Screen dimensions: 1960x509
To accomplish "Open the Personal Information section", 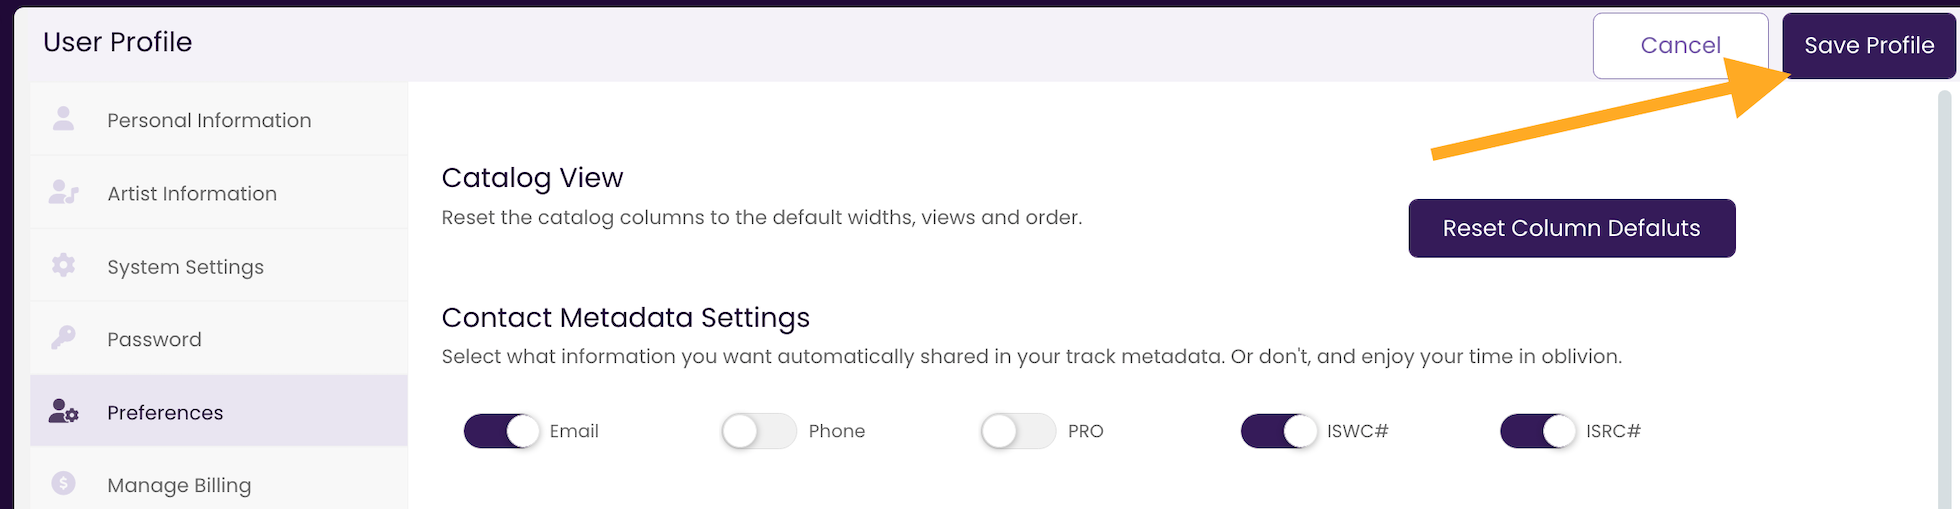I will [219, 119].
